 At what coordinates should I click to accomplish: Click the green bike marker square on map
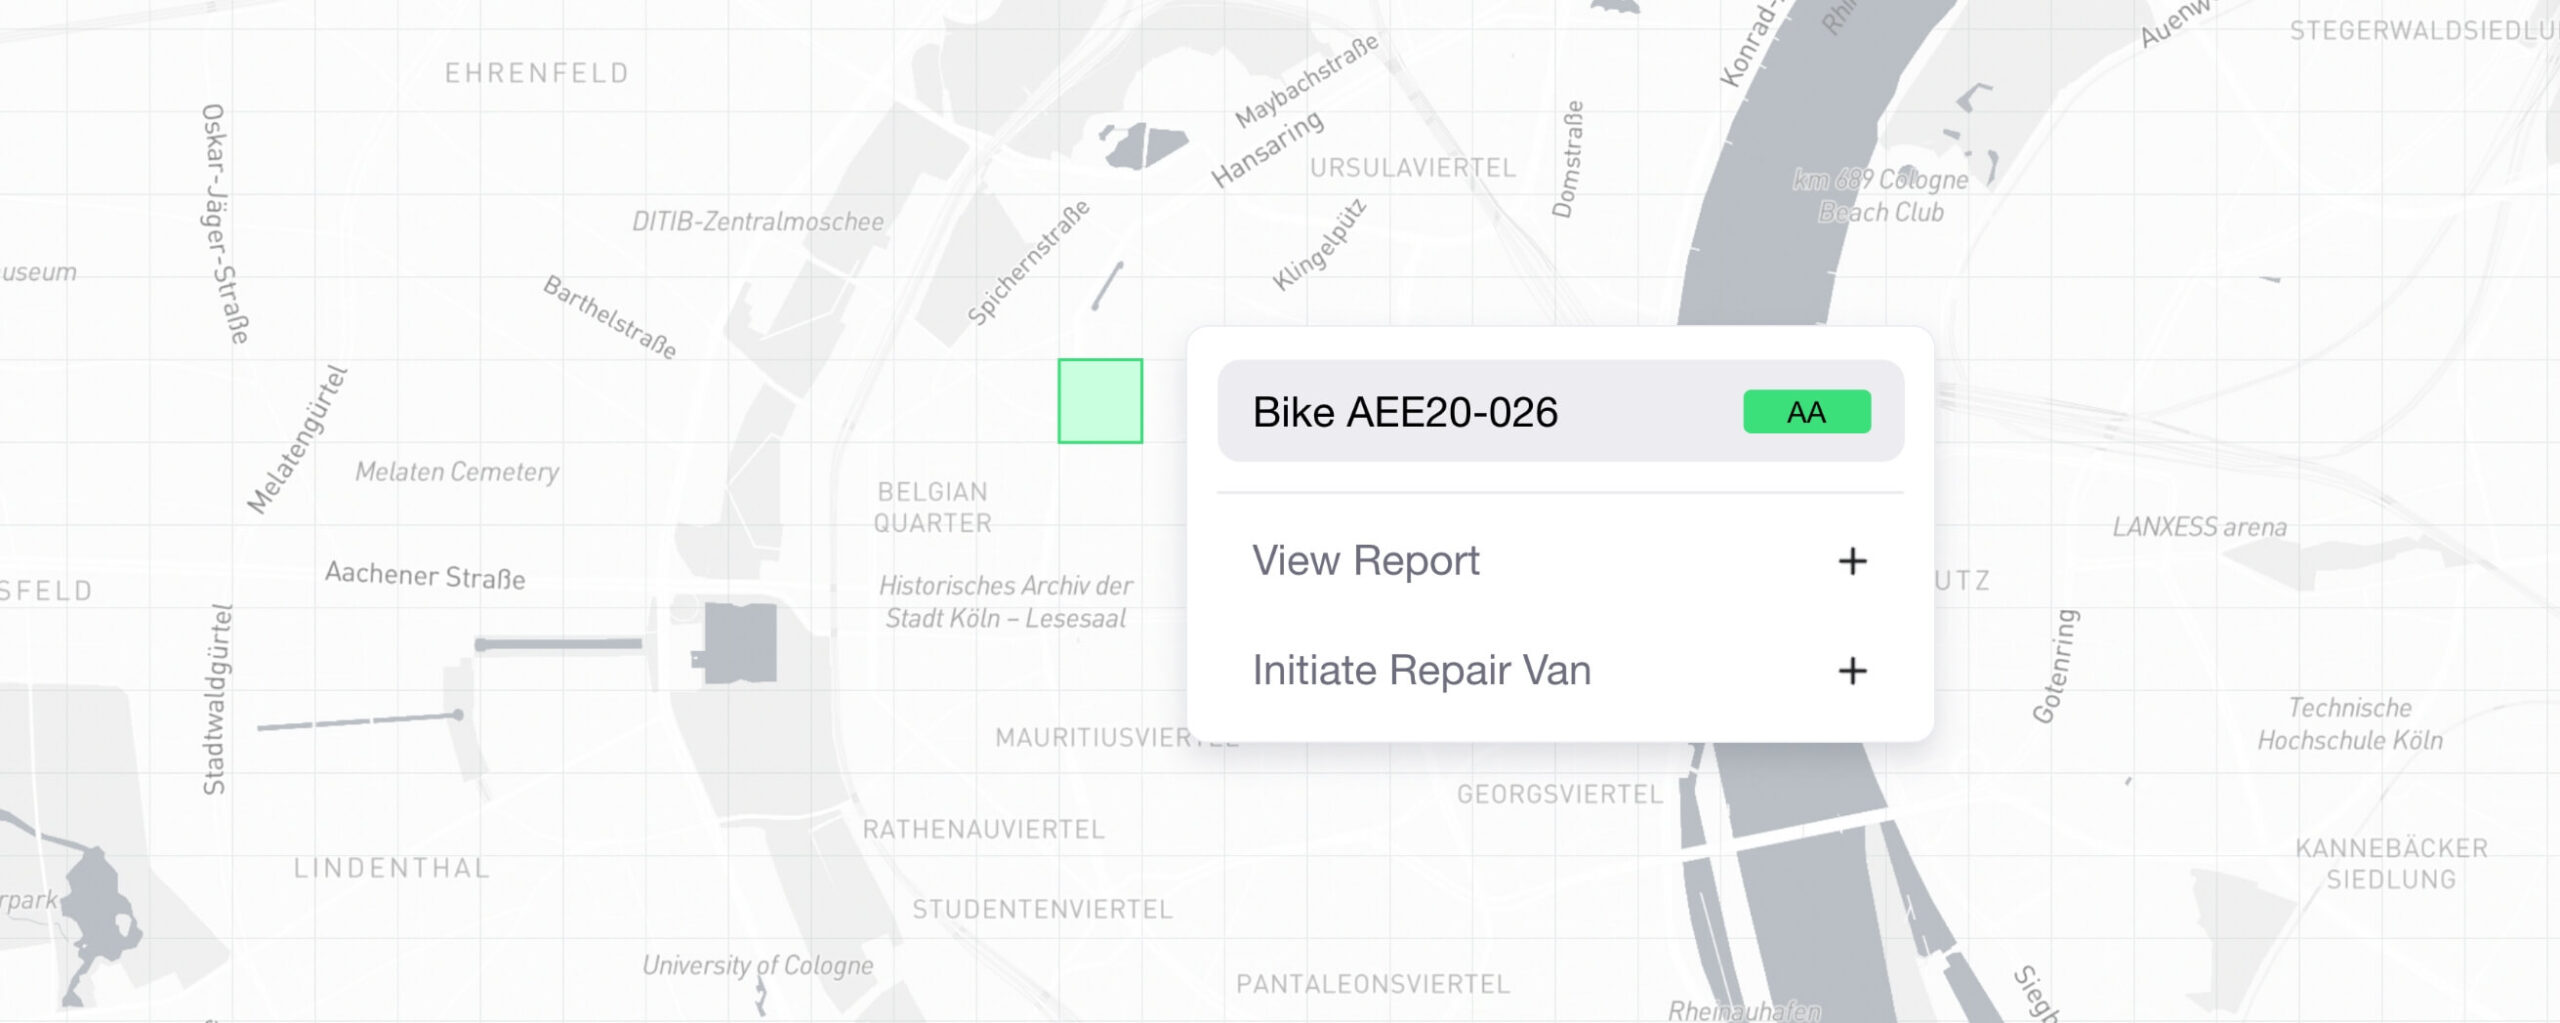pyautogui.click(x=1100, y=401)
